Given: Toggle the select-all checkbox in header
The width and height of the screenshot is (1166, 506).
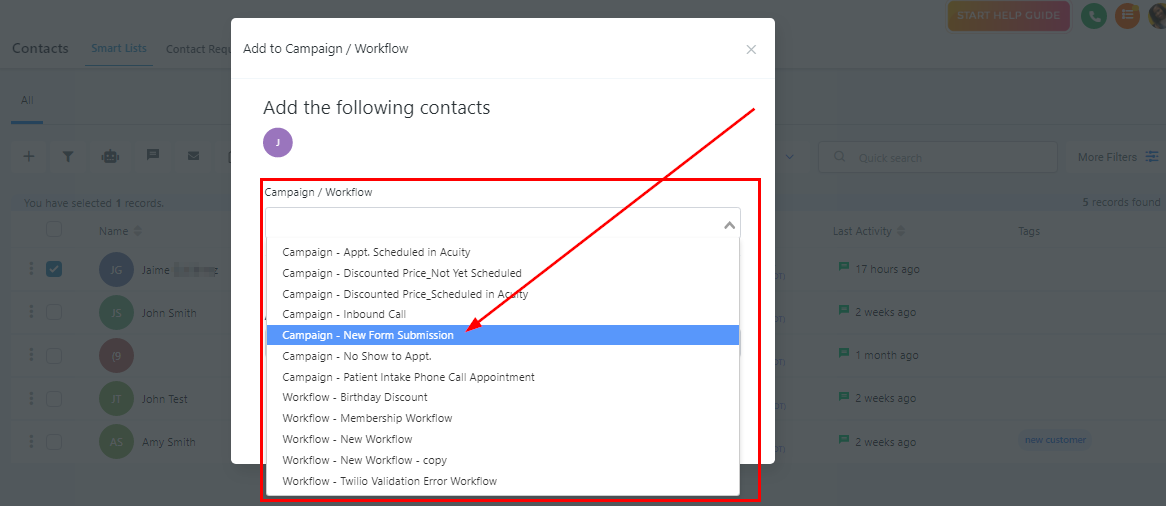Looking at the screenshot, I should [x=54, y=230].
